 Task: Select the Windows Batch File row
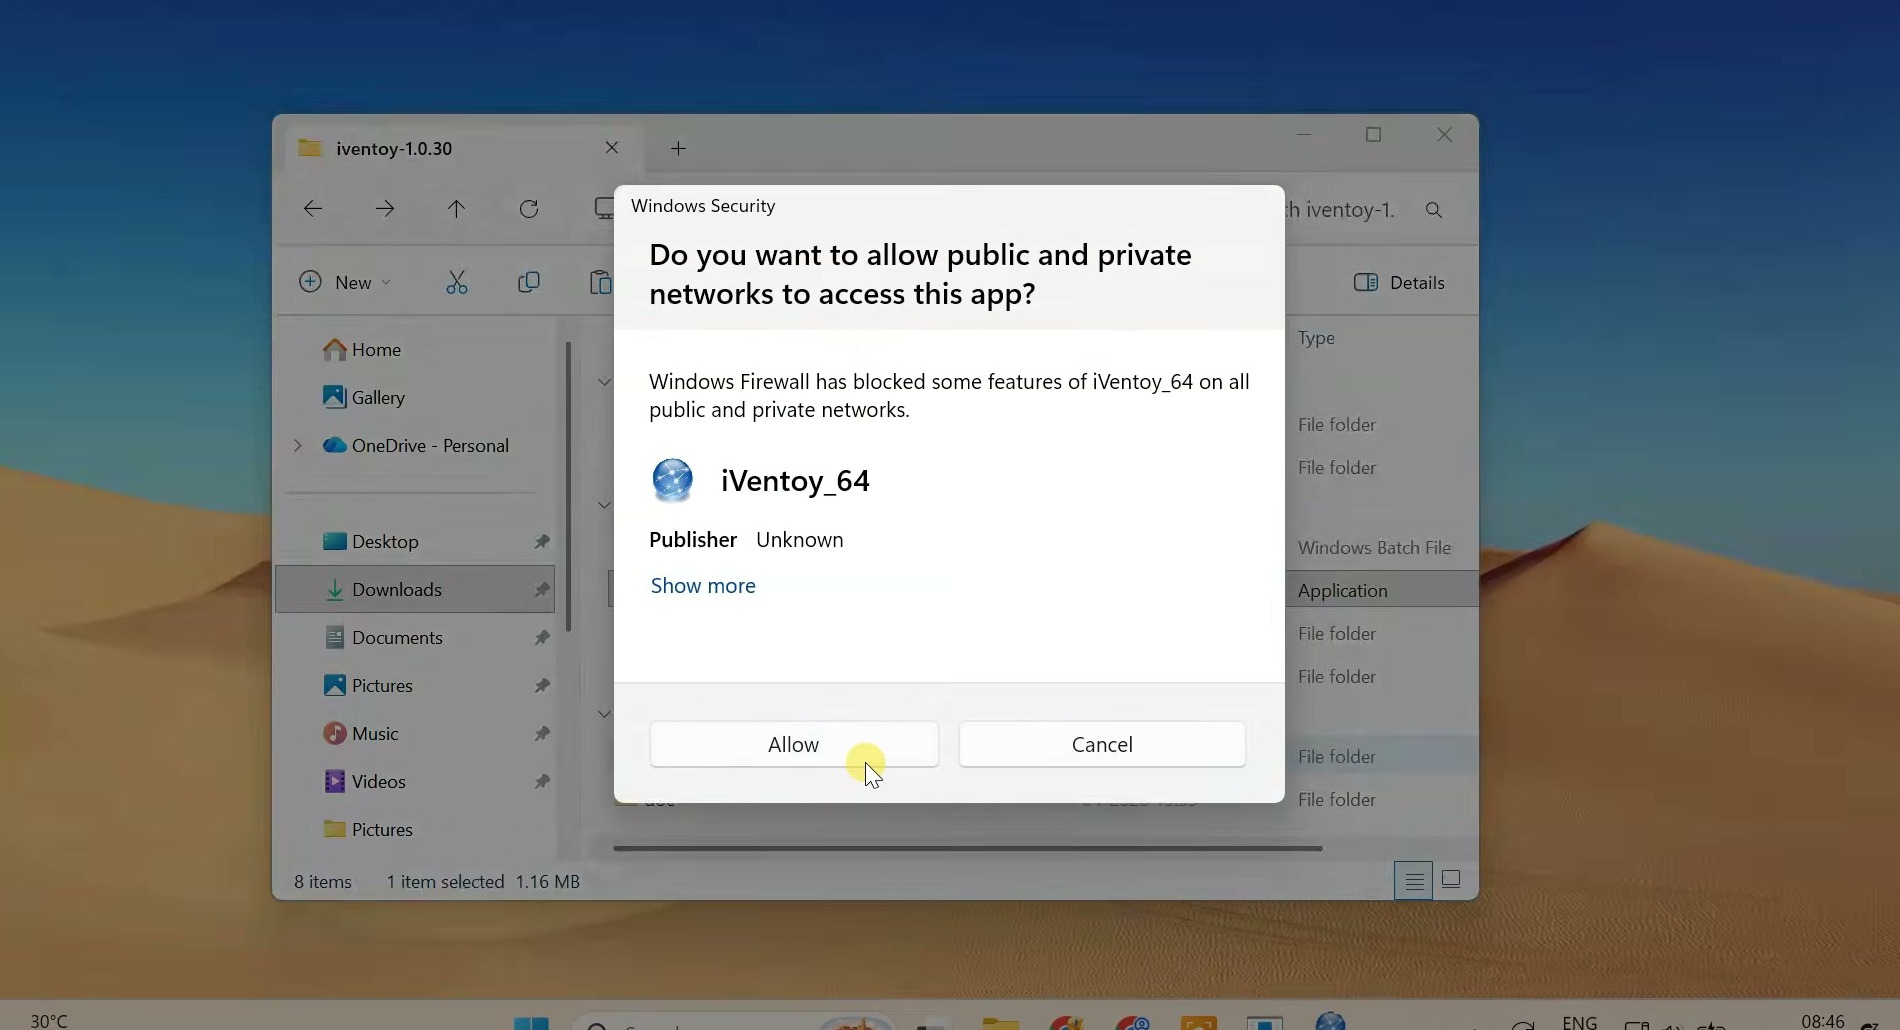pyautogui.click(x=1374, y=547)
